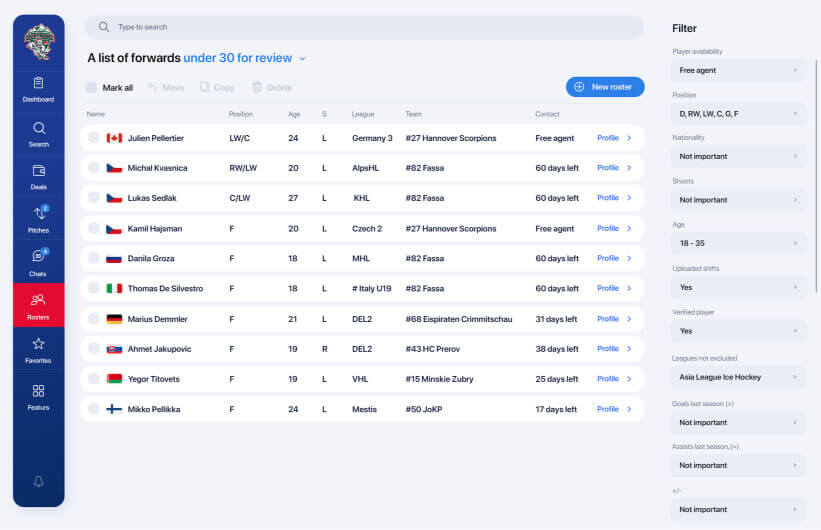Viewport: 821px width, 530px height.
Task: Create a New roster
Action: pyautogui.click(x=604, y=87)
